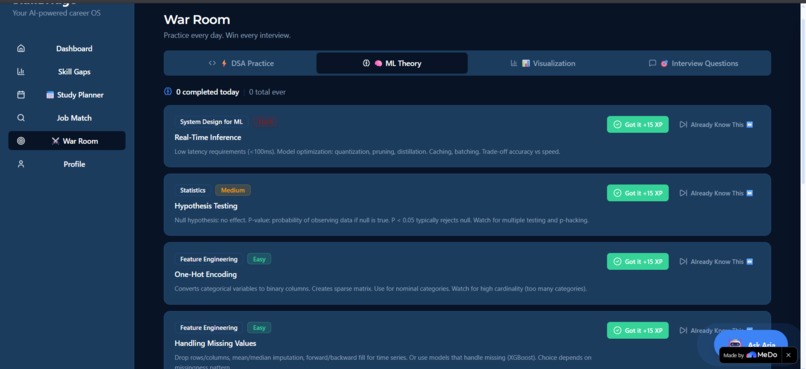Mark Real-Time Inference as Got it
Screen dimensions: 806x369
click(x=637, y=124)
